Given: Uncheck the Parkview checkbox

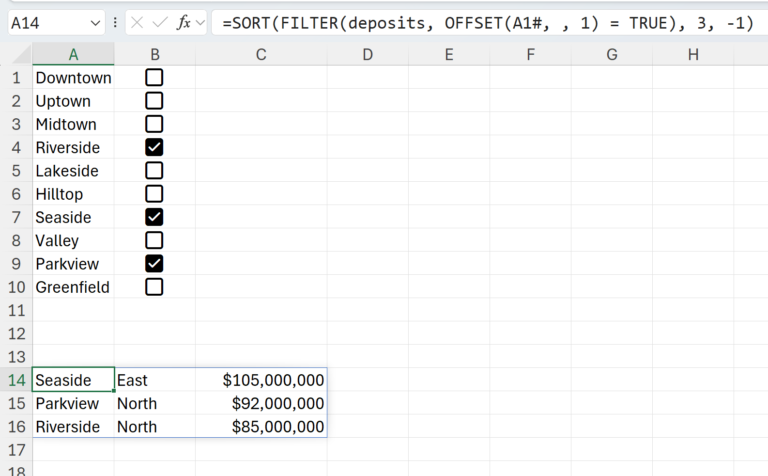Looking at the screenshot, I should [154, 263].
